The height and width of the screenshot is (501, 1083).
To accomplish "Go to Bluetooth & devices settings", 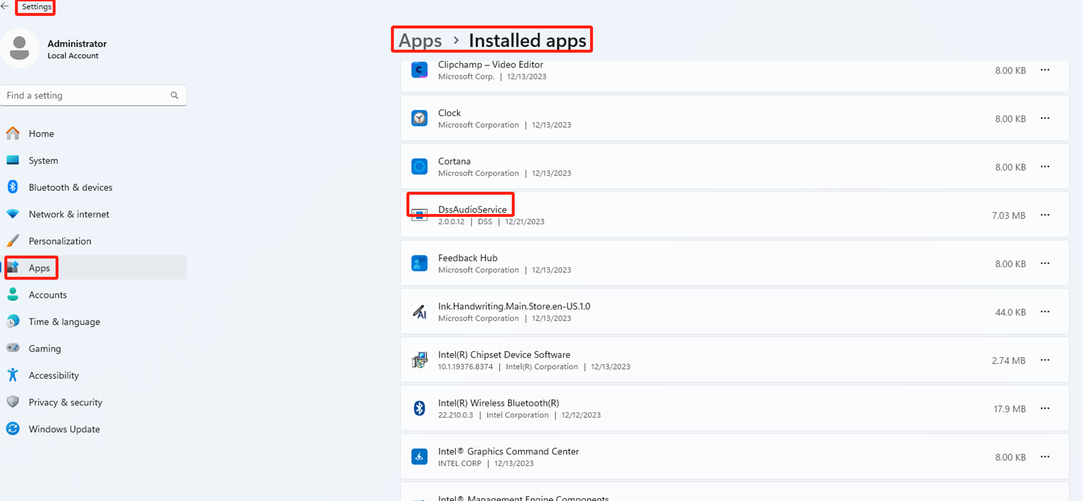I will pos(70,187).
